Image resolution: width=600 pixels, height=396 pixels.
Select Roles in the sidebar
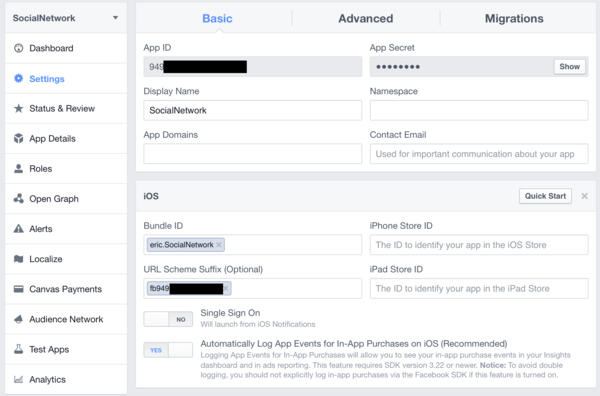[x=66, y=169]
